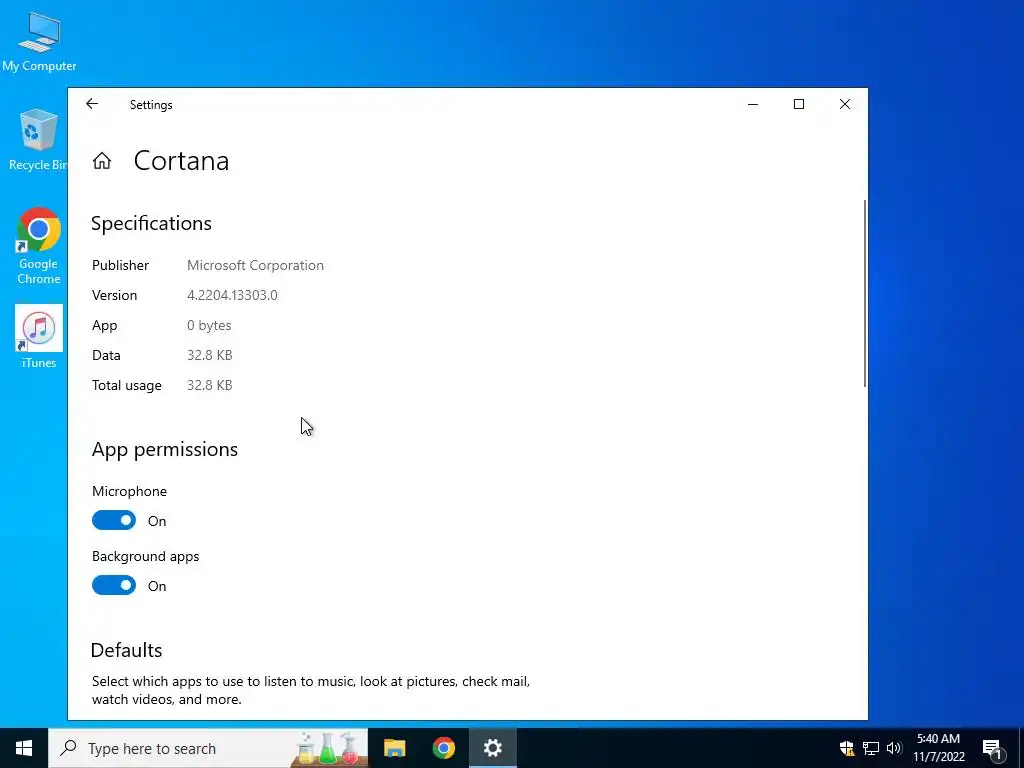Select the Google Chrome desktop shortcut
The width and height of the screenshot is (1024, 768).
click(x=39, y=246)
